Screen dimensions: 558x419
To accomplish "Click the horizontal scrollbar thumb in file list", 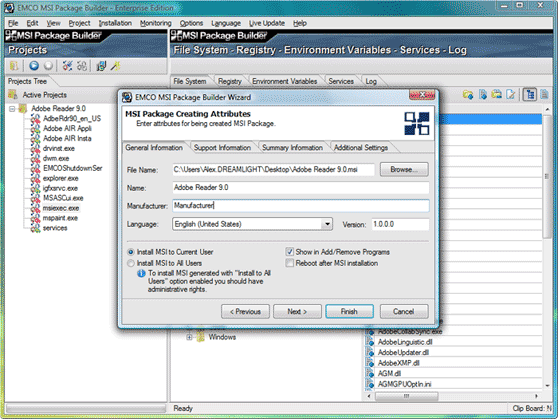I will pyautogui.click(x=406, y=396).
